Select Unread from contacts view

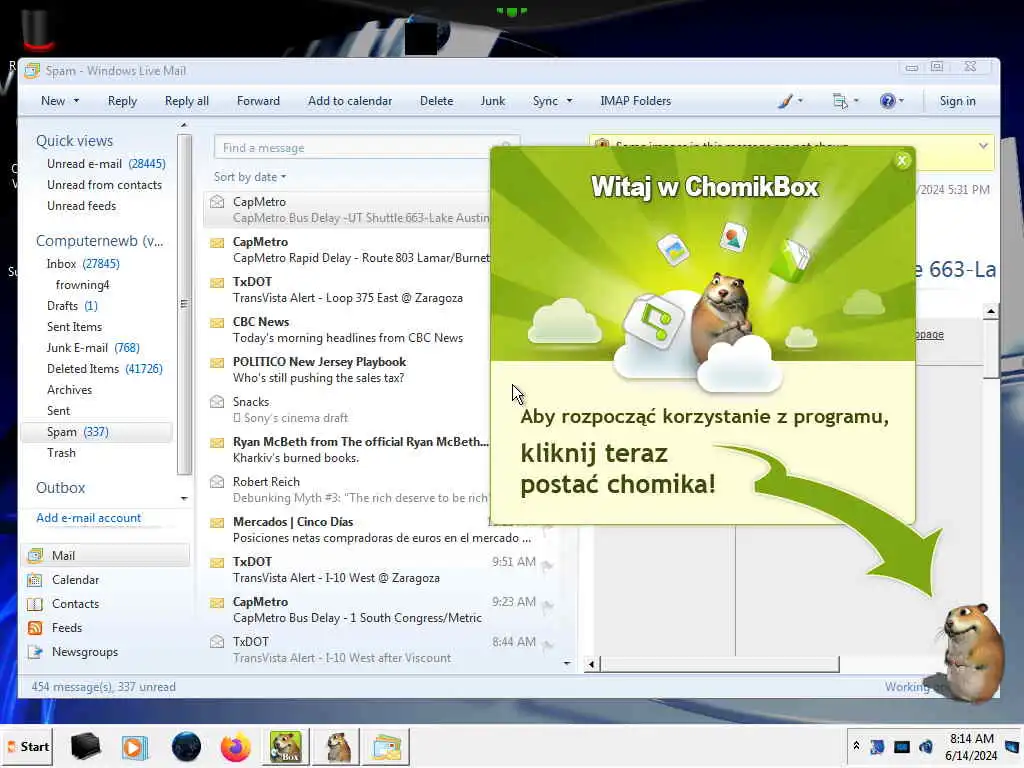(104, 185)
